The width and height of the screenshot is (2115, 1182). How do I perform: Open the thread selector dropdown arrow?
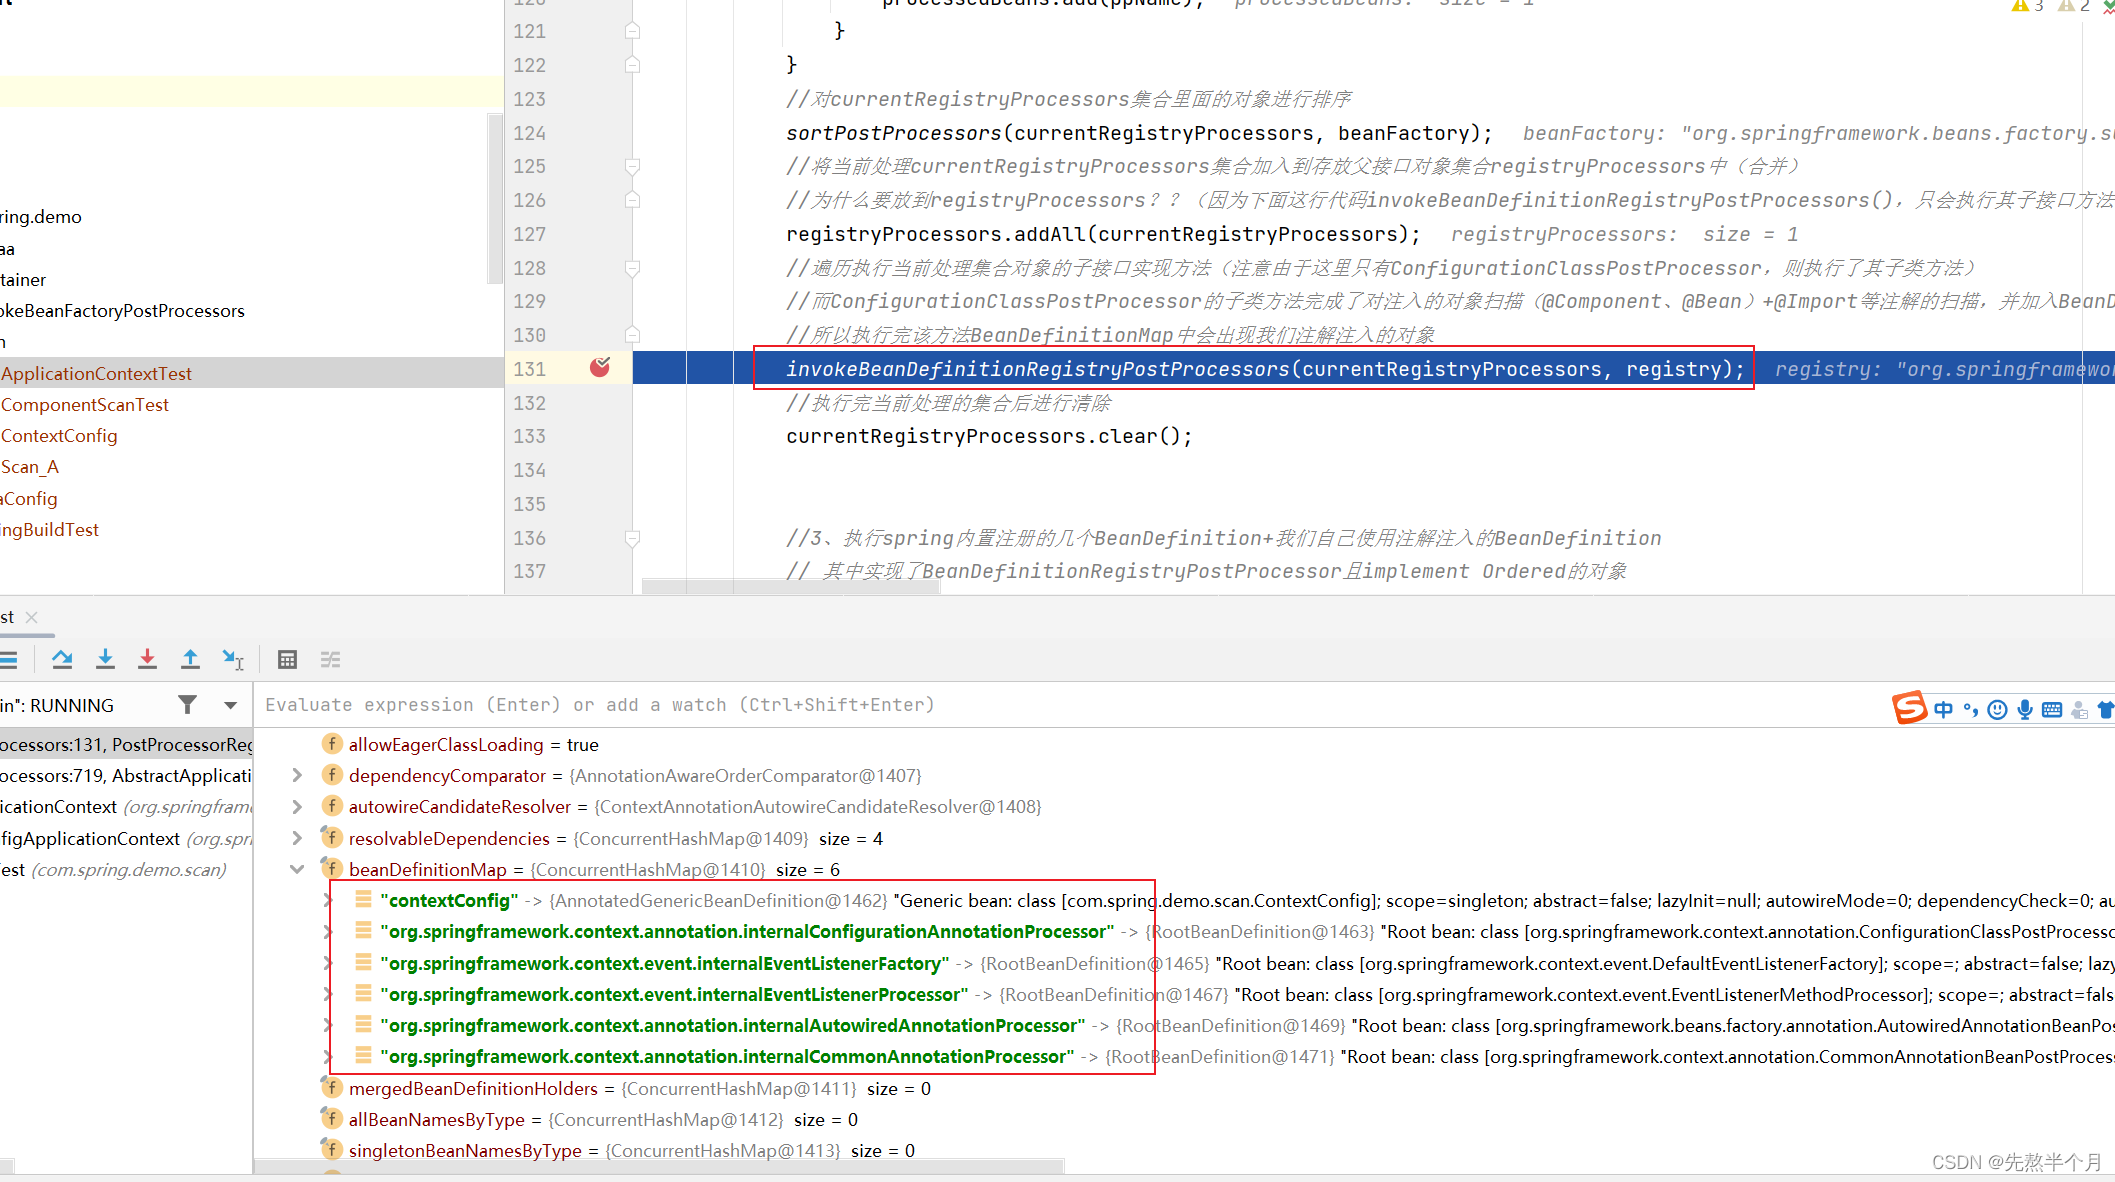tap(231, 705)
